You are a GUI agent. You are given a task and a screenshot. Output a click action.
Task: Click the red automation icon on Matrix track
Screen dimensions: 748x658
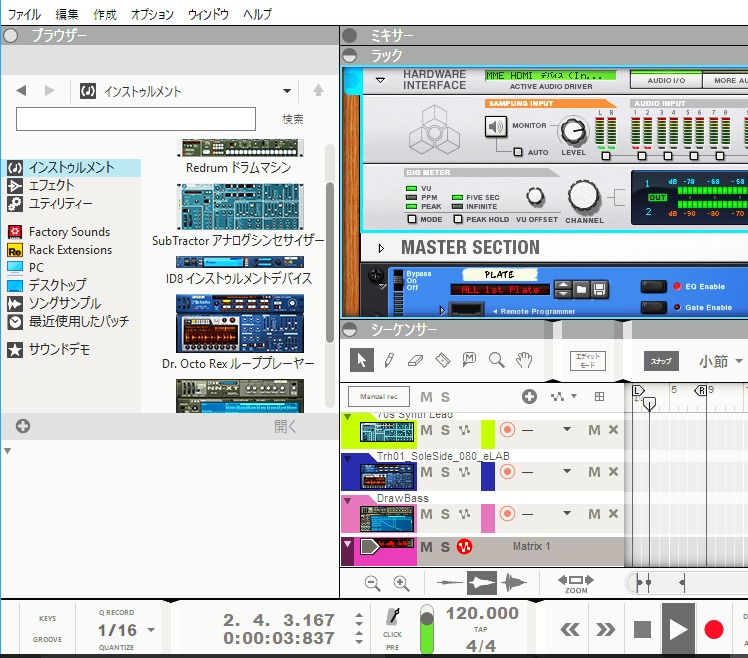point(464,547)
